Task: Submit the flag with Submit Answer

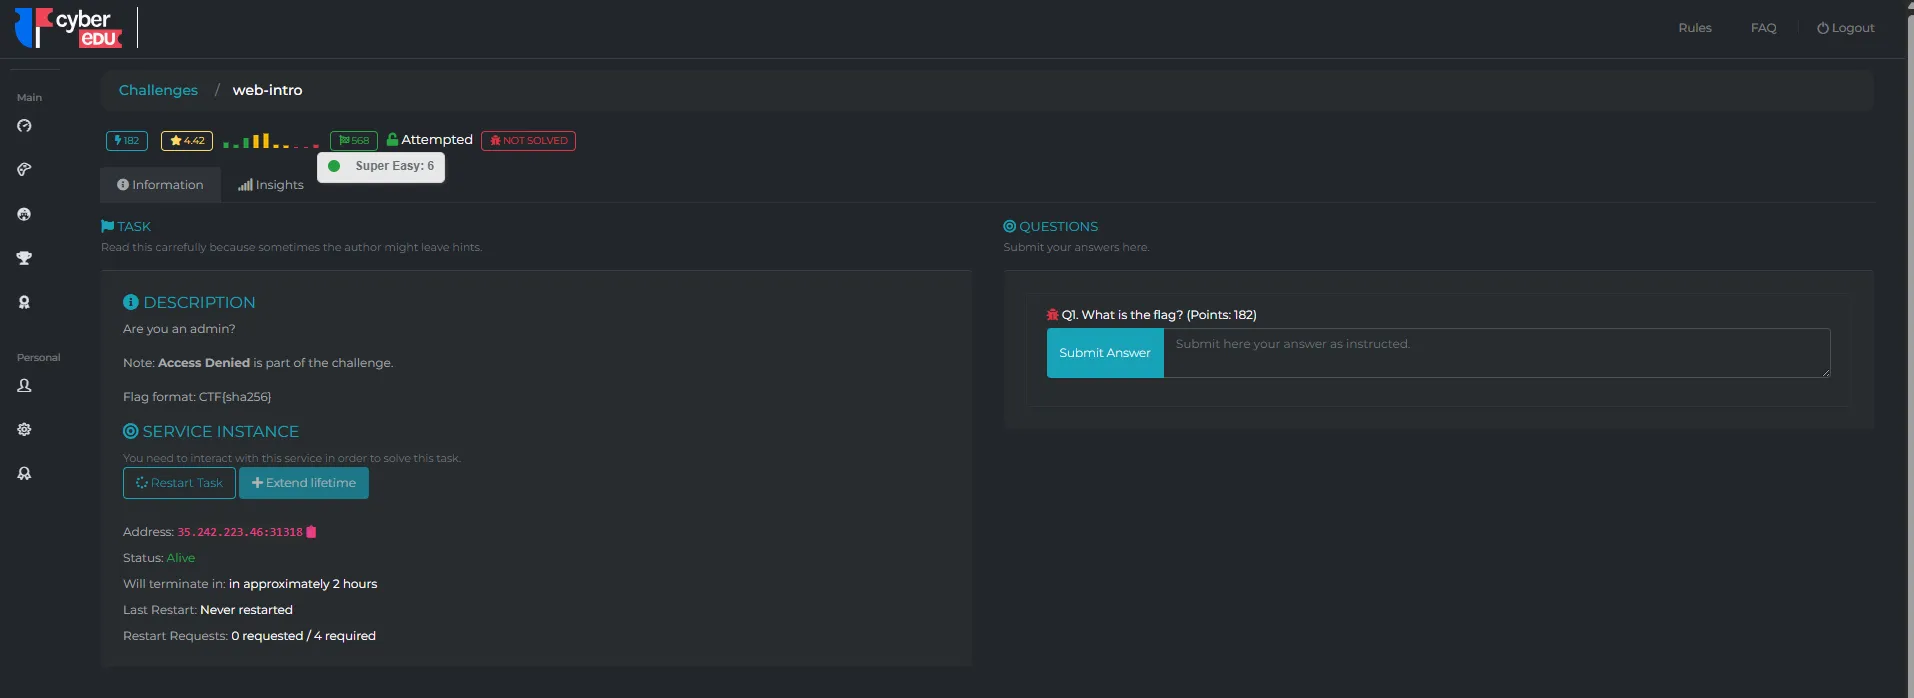Action: pyautogui.click(x=1105, y=353)
